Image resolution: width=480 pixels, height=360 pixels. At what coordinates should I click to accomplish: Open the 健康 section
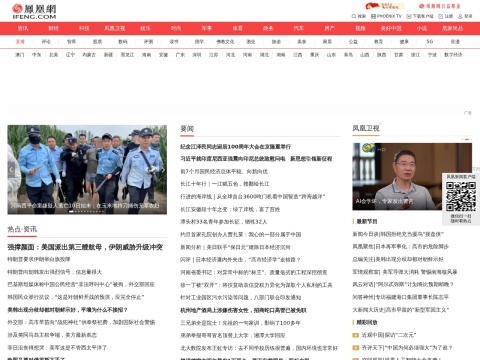(404, 42)
